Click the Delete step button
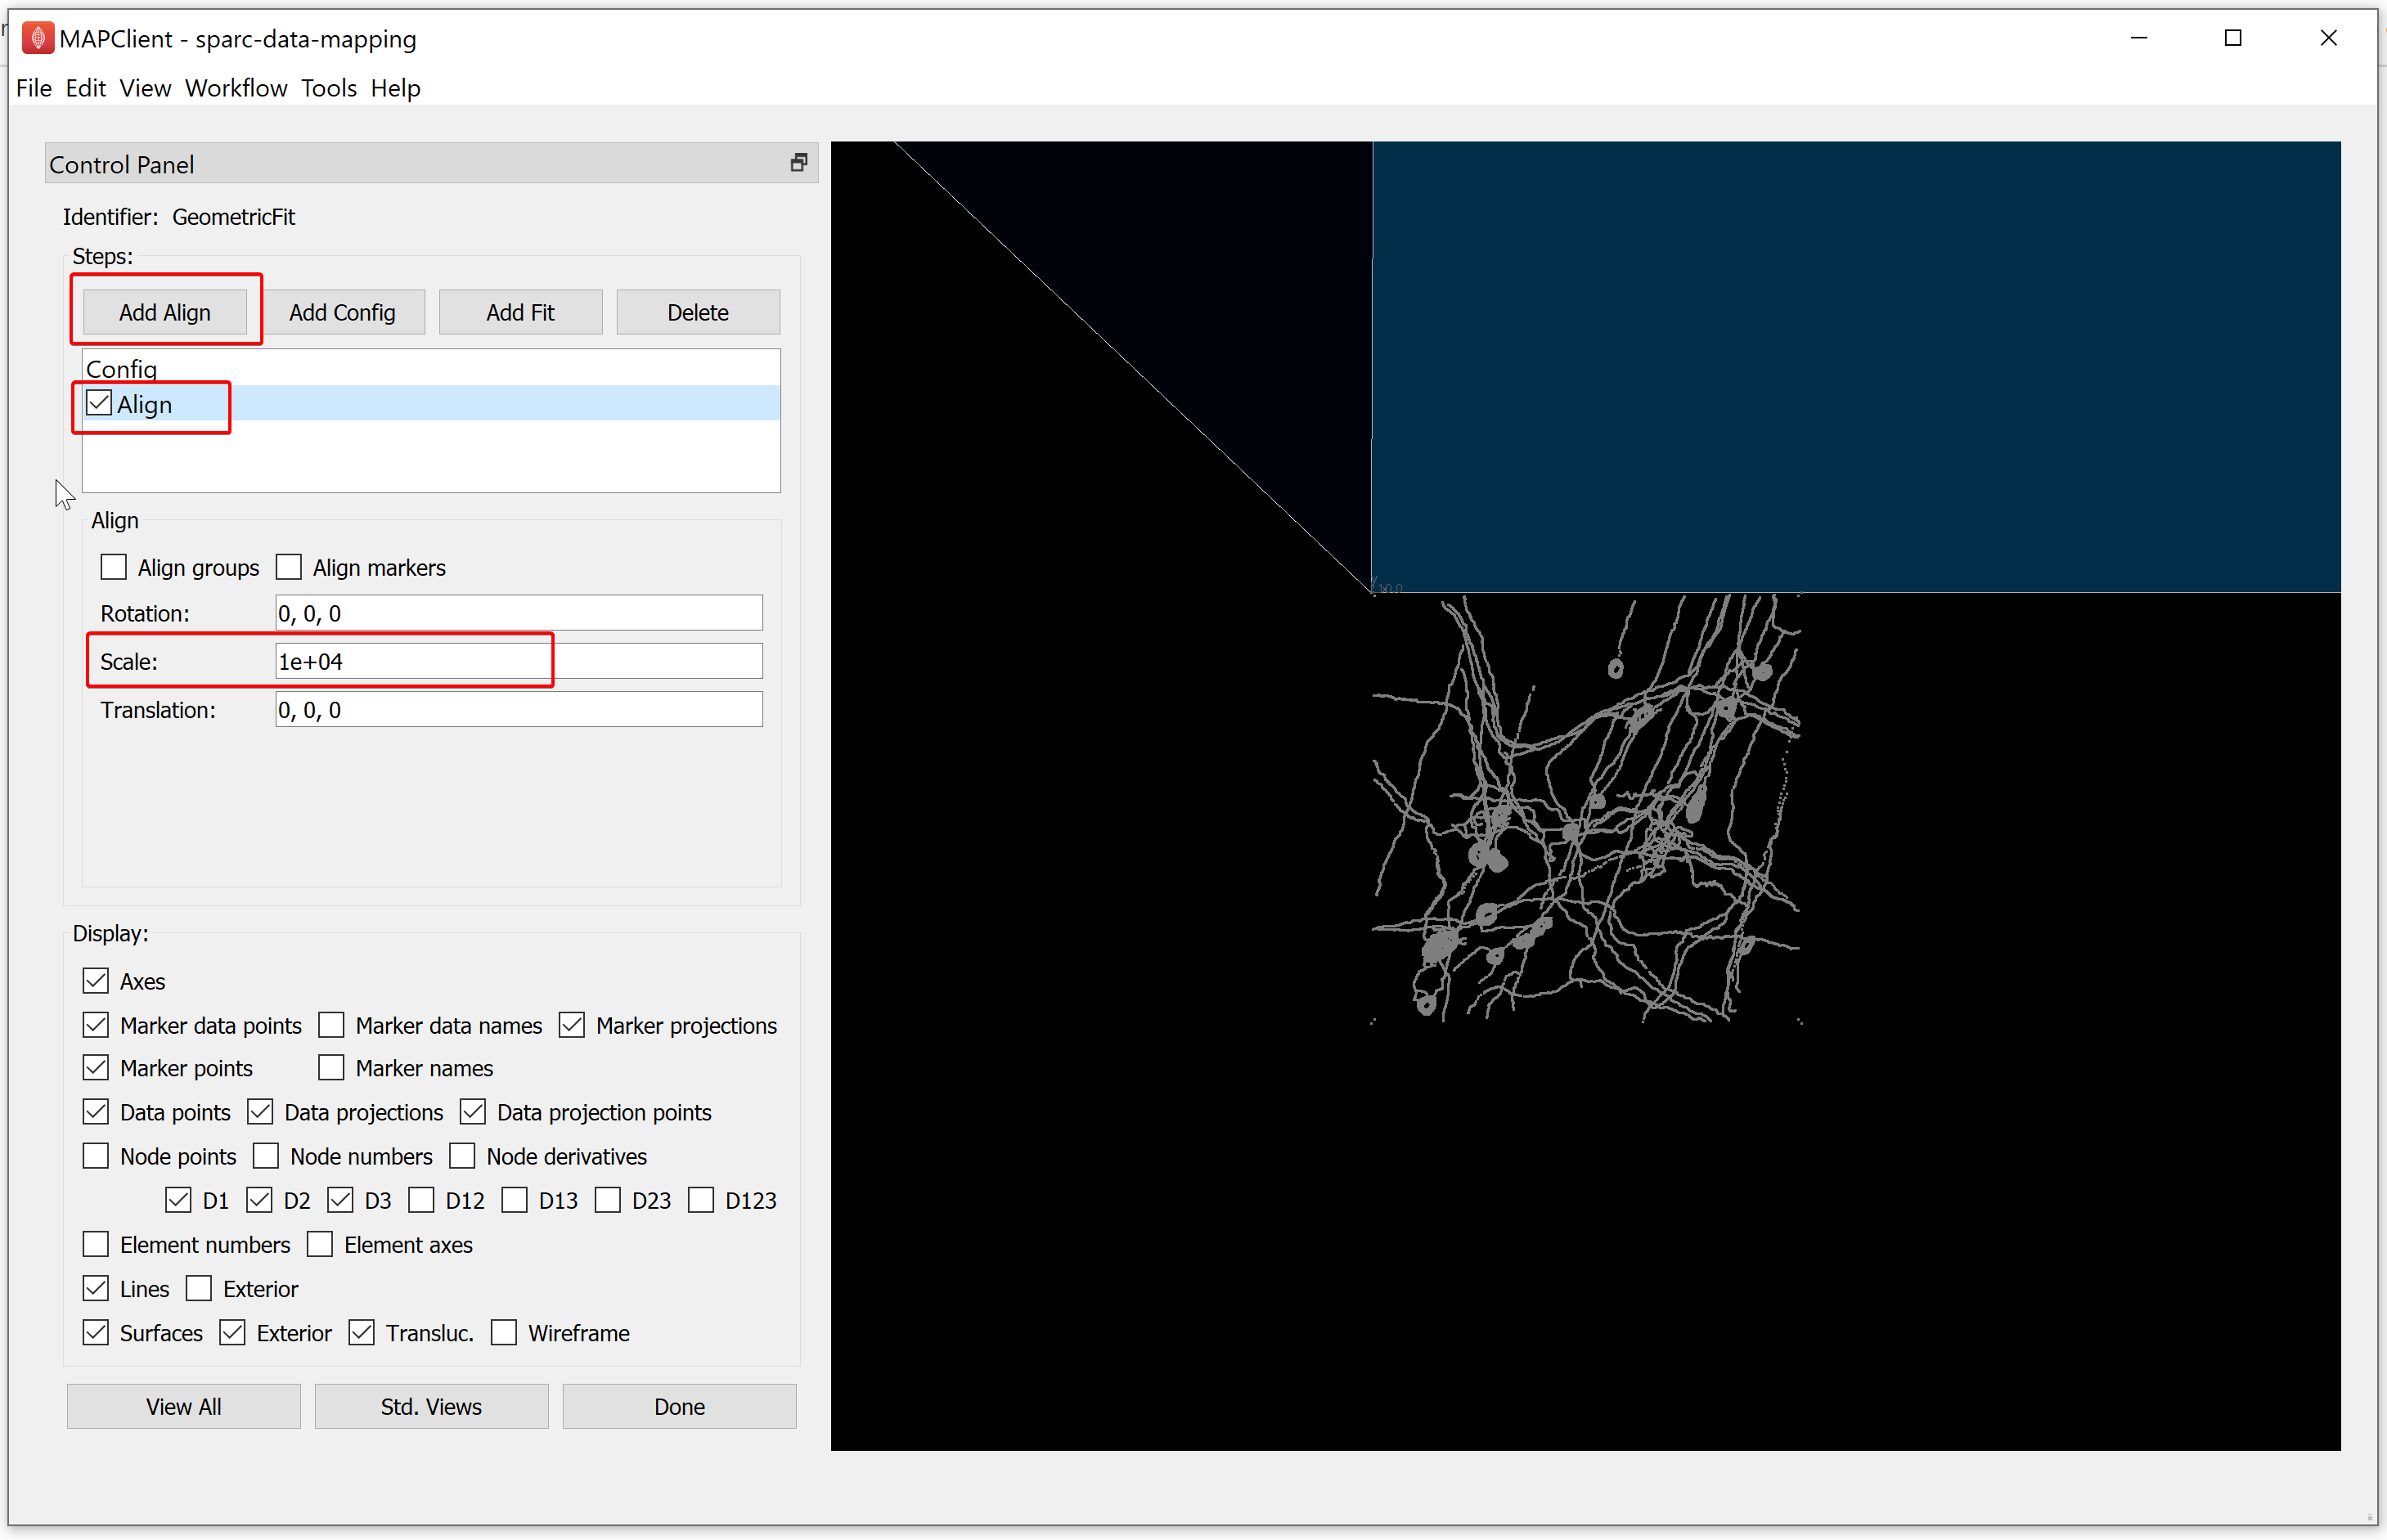The height and width of the screenshot is (1540, 2387). point(698,312)
